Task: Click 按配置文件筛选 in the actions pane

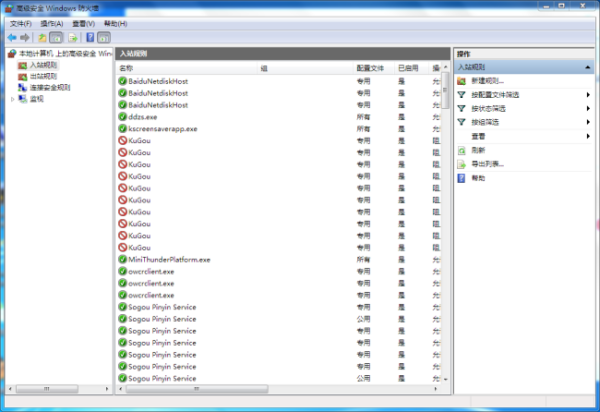Action: pos(495,94)
